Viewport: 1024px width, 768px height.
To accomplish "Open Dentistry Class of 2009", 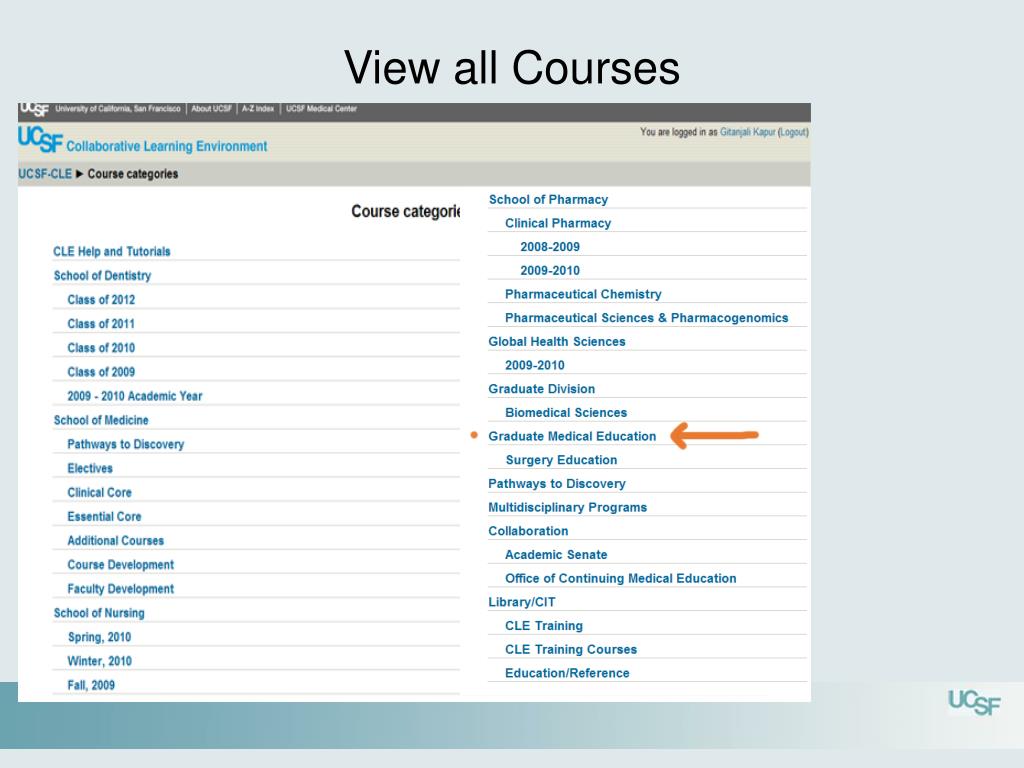I will [101, 372].
